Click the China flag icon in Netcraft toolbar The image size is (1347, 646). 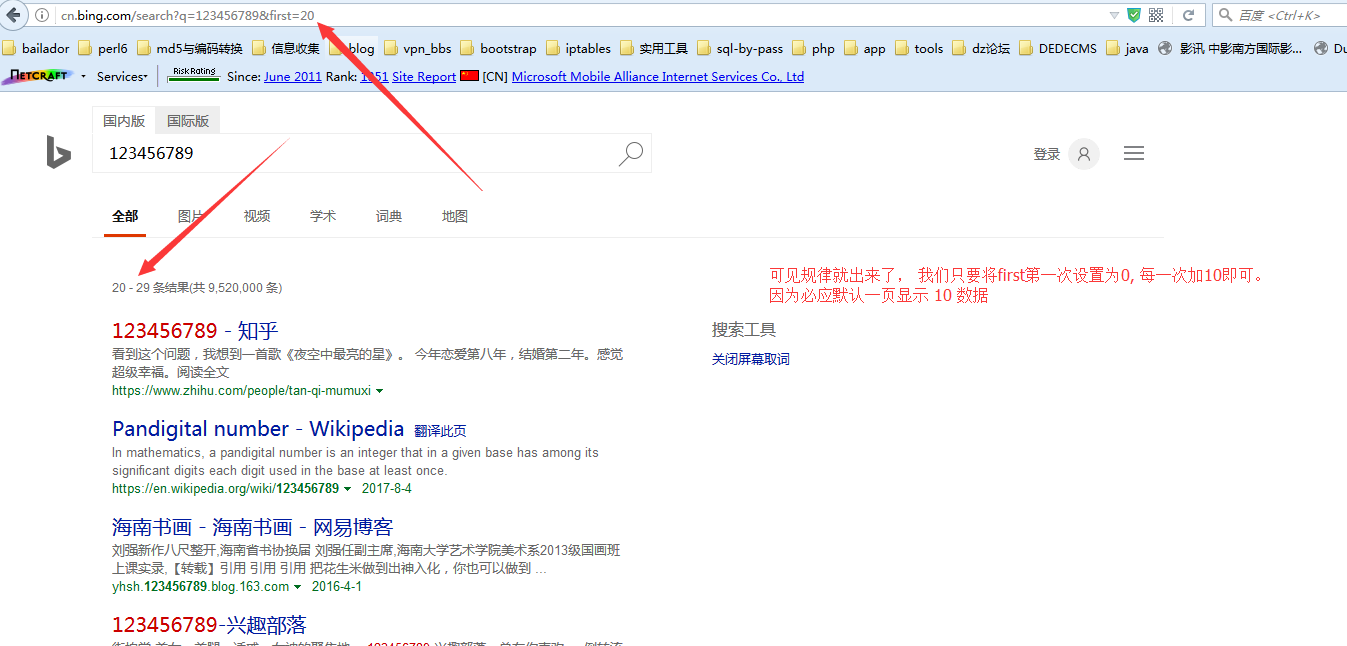(x=469, y=76)
